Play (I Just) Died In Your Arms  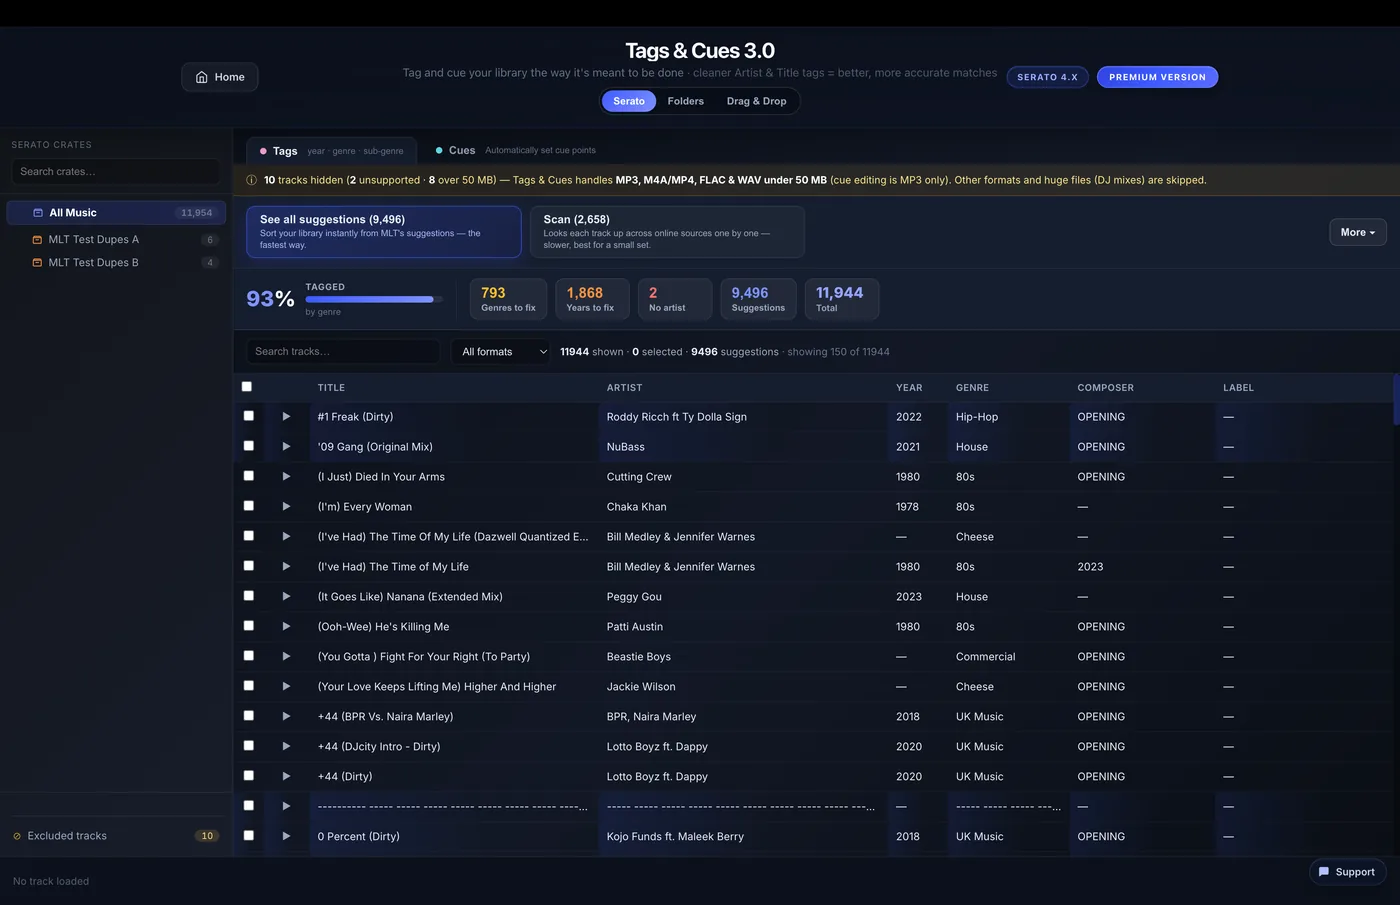pyautogui.click(x=286, y=476)
